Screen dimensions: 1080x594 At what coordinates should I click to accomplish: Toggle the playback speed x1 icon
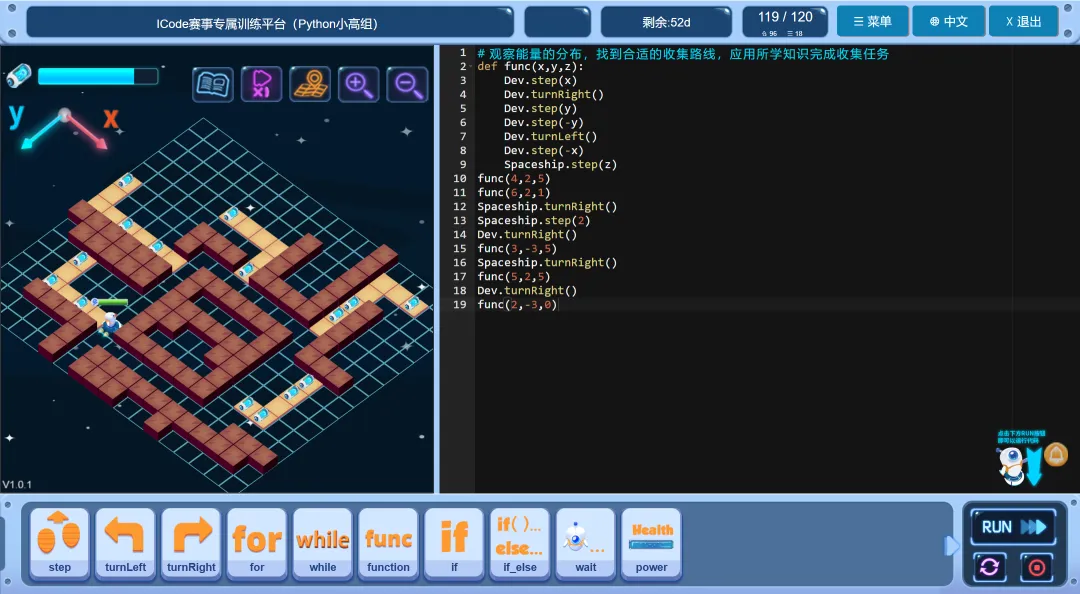[261, 84]
